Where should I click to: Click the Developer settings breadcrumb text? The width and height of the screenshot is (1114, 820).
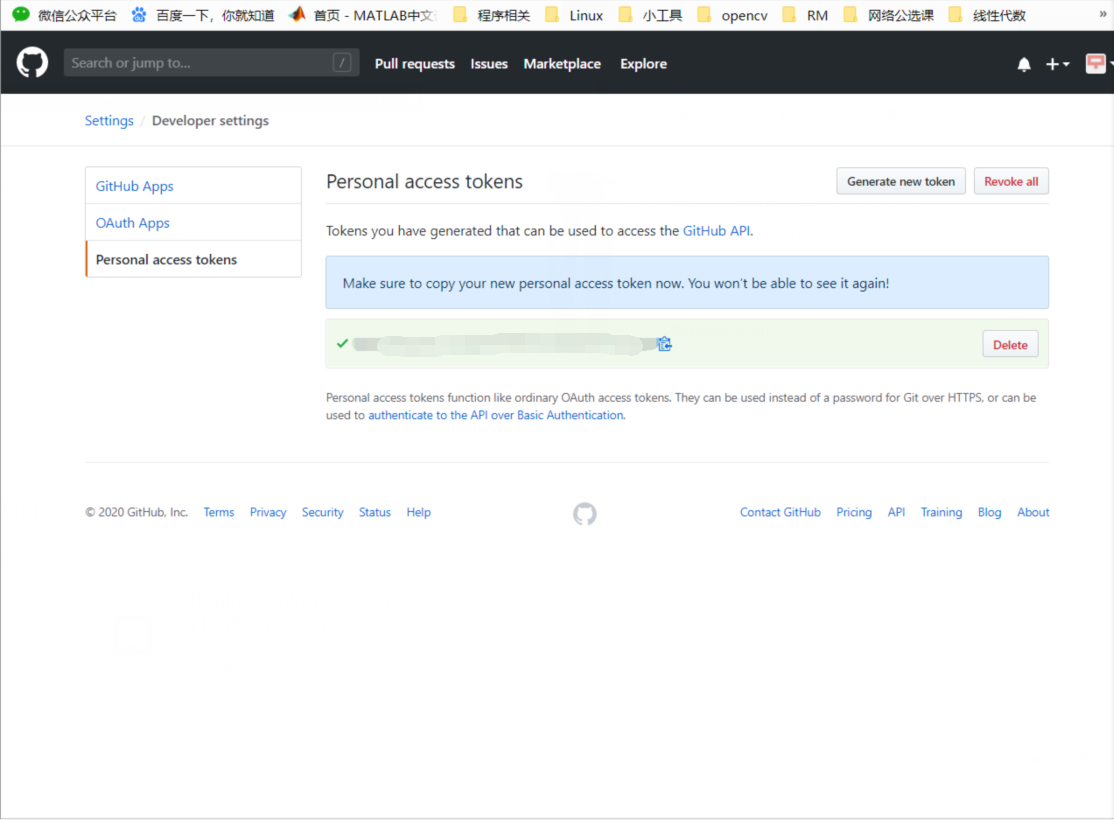(210, 121)
